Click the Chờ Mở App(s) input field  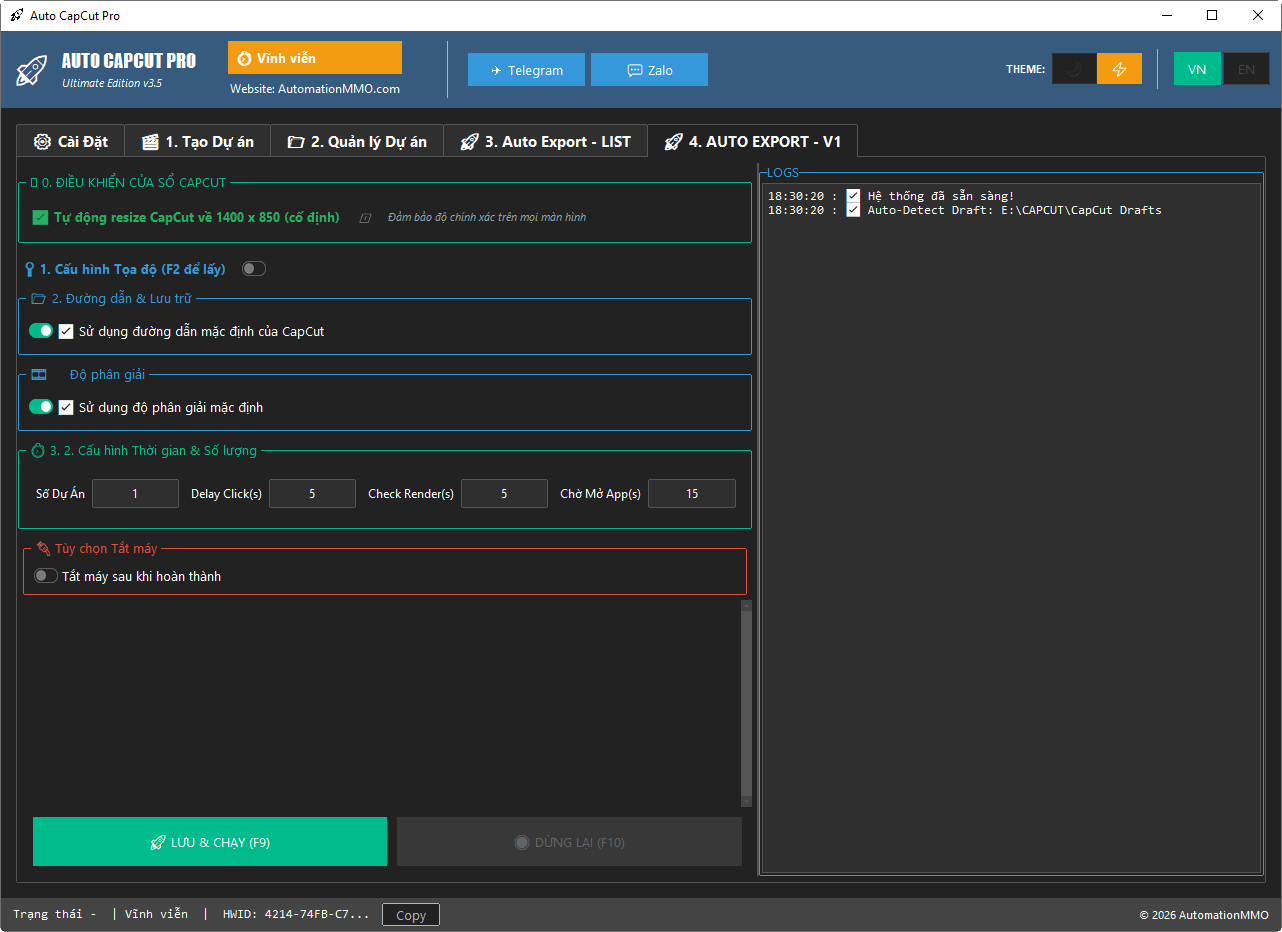[x=692, y=493]
